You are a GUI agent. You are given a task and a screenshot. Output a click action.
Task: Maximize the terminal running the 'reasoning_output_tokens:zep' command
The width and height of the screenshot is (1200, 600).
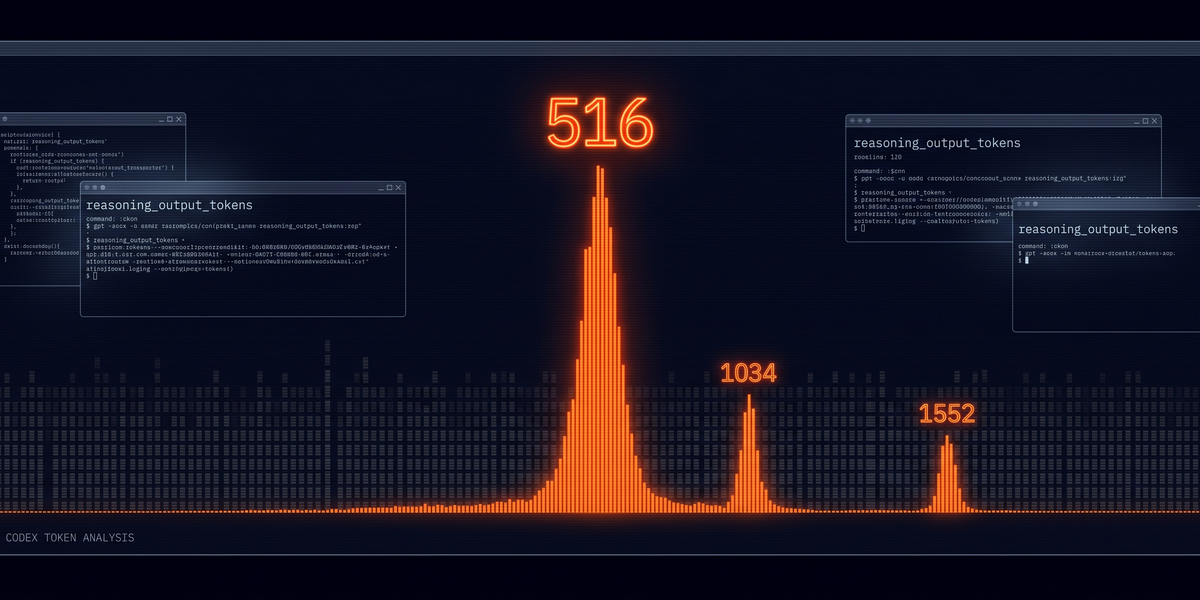click(388, 187)
